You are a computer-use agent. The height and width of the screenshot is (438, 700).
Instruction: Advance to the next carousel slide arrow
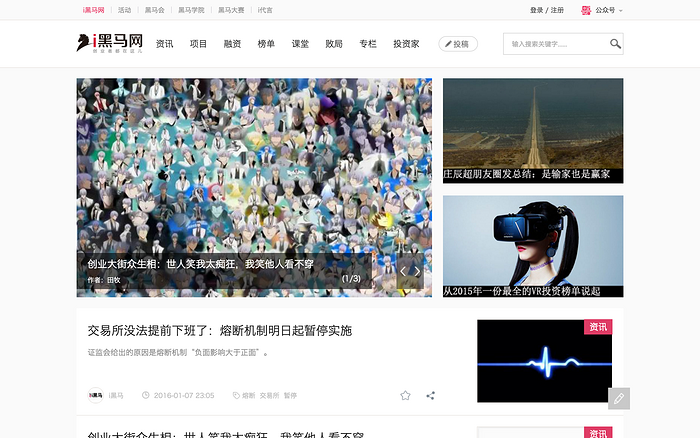coord(418,271)
